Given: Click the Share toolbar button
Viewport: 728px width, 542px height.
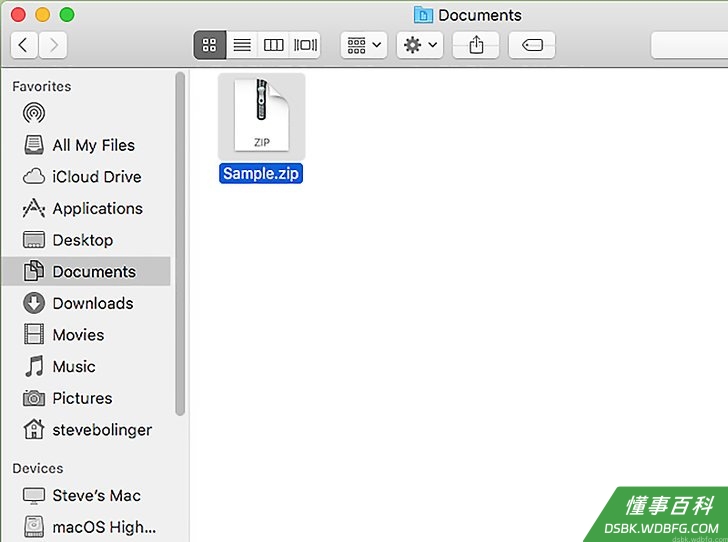Looking at the screenshot, I should (x=476, y=45).
